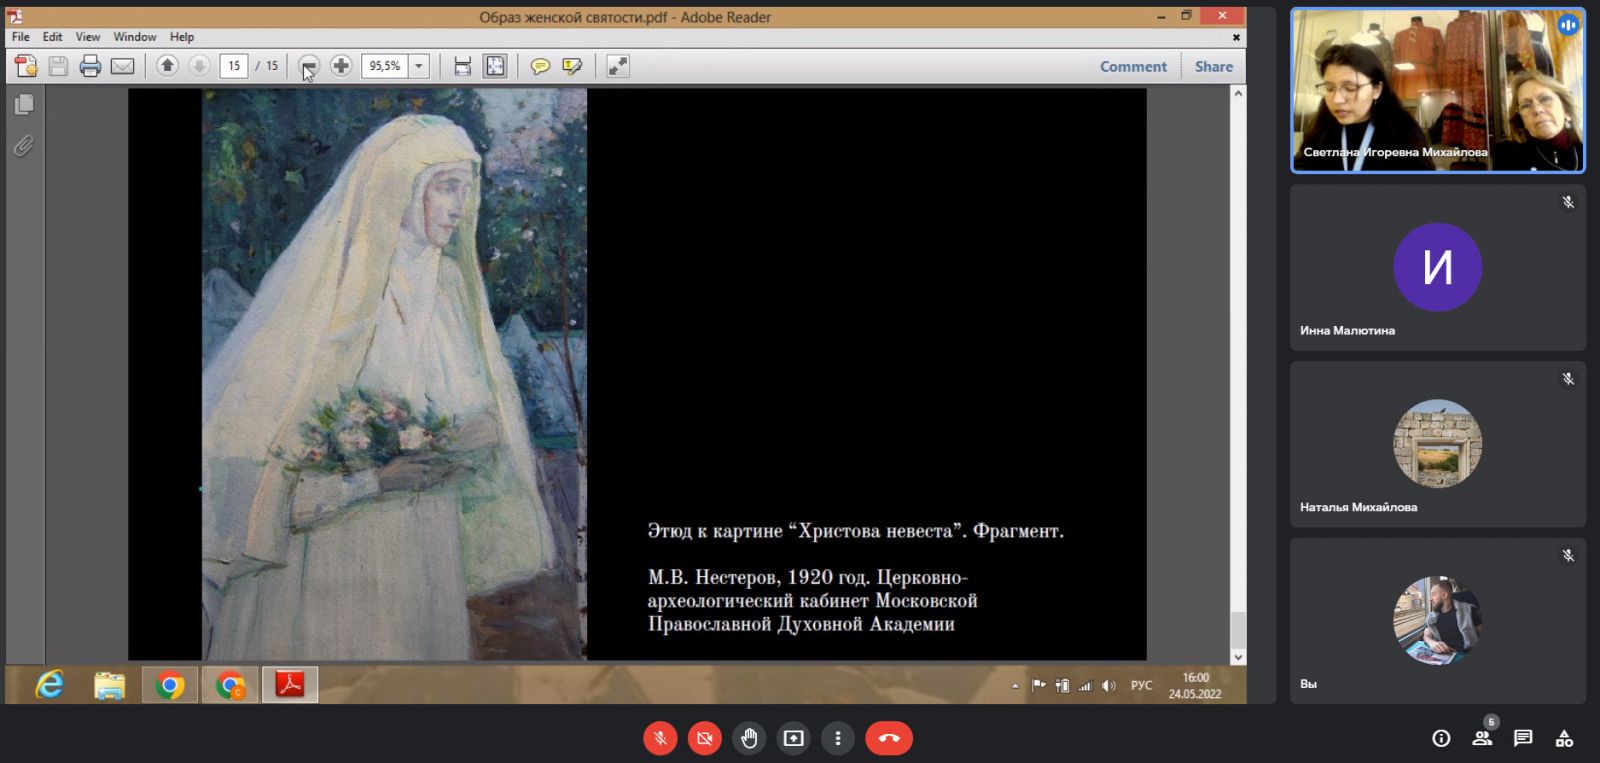Click the Share pane link

tap(1213, 66)
